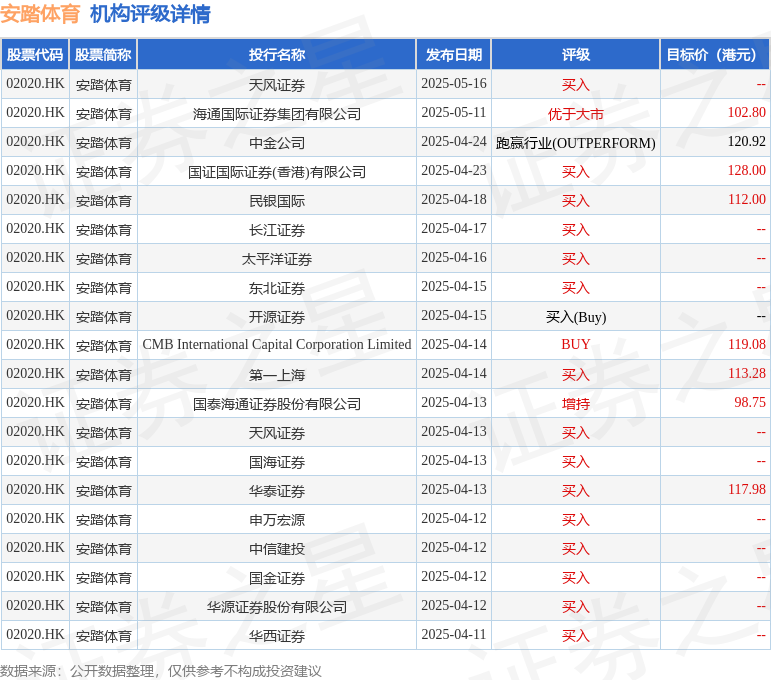Click the date 2025-04-24
Screen dimensions: 771x680
pyautogui.click(x=454, y=142)
